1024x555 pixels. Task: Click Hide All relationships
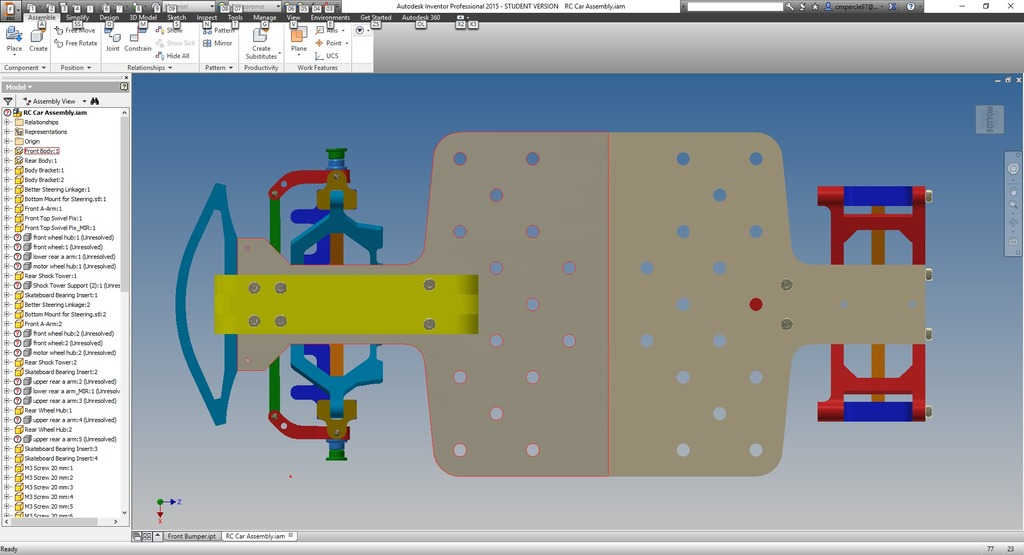(173, 56)
